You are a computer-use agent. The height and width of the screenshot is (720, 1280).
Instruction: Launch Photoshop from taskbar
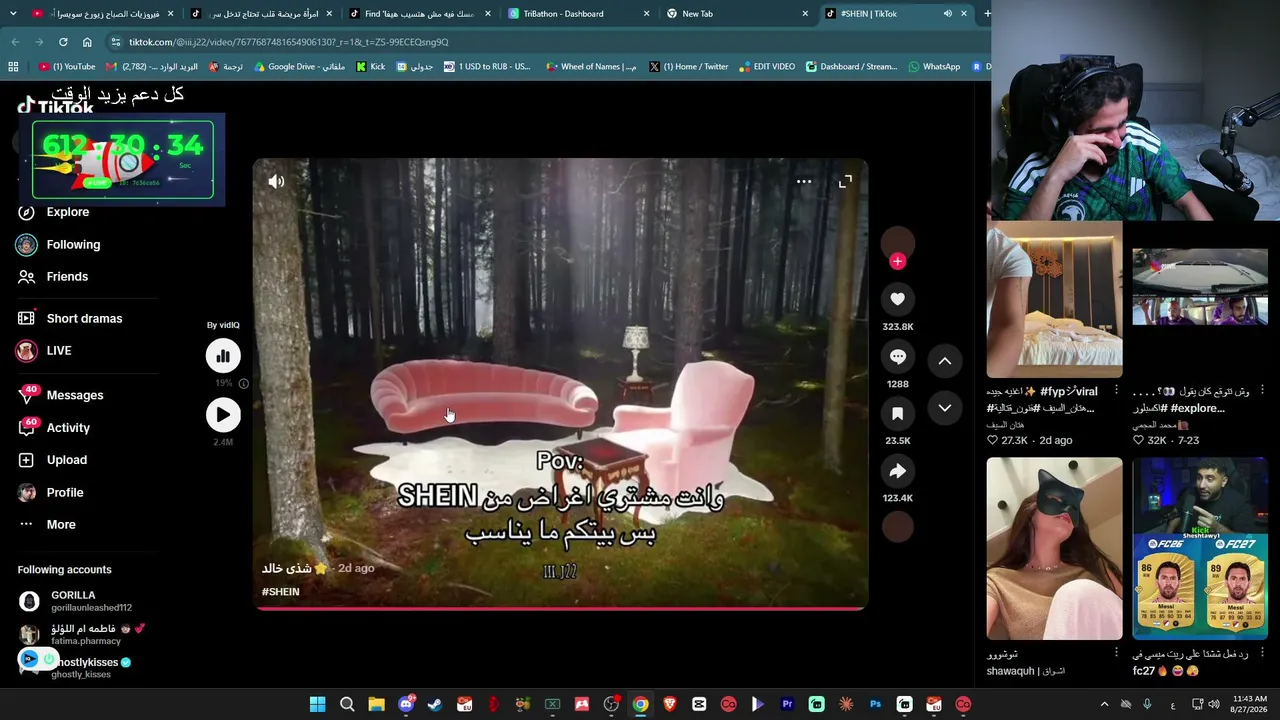click(x=875, y=704)
